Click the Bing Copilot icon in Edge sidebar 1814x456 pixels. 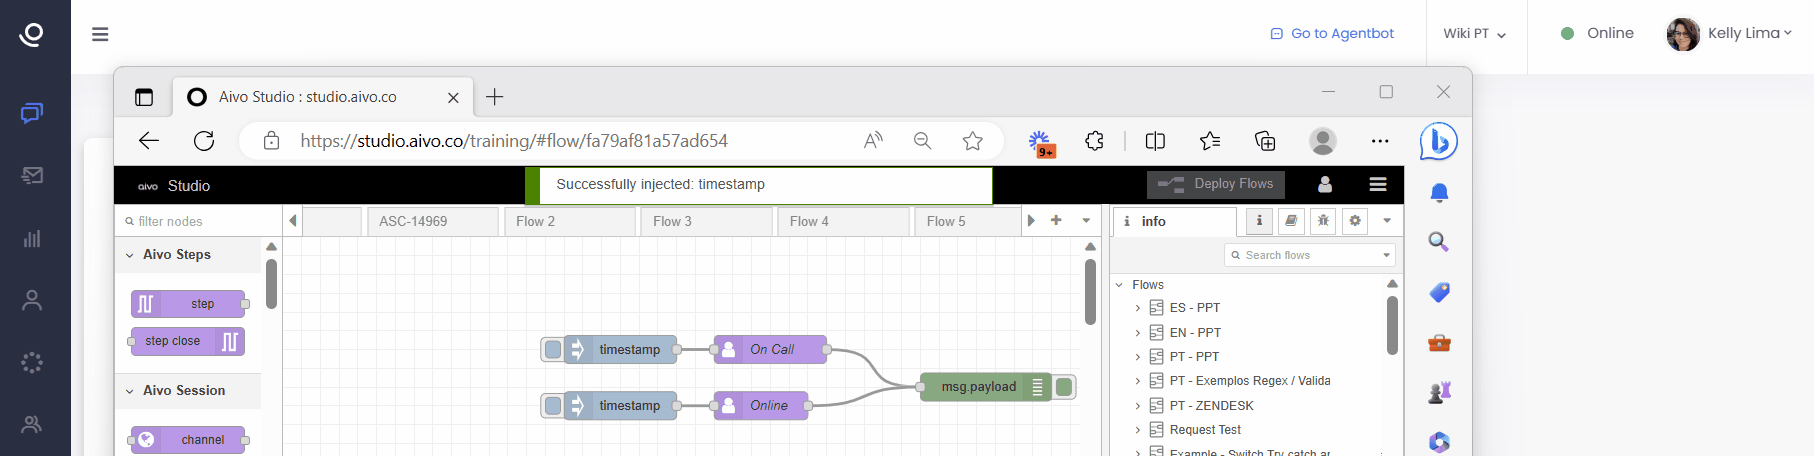pos(1439,141)
